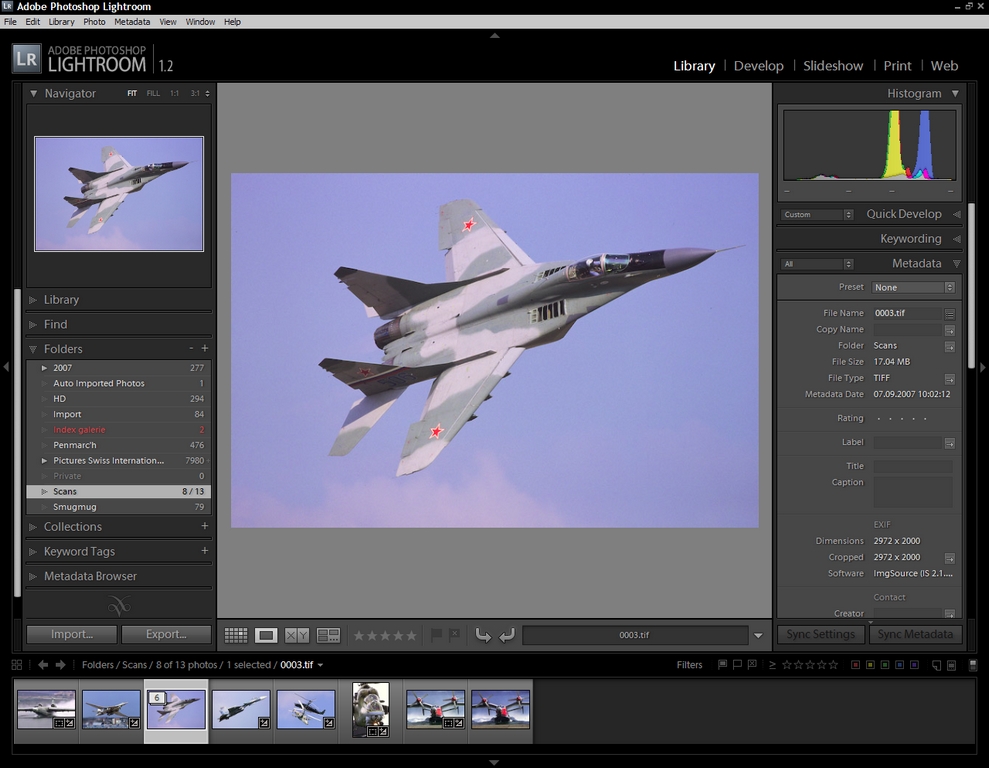Image resolution: width=989 pixels, height=768 pixels.
Task: Flag the photo as a pick
Action: click(x=436, y=634)
